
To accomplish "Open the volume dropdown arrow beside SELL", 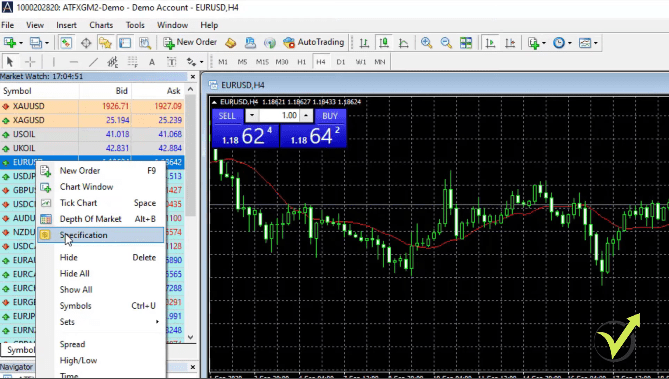I will (x=252, y=116).
